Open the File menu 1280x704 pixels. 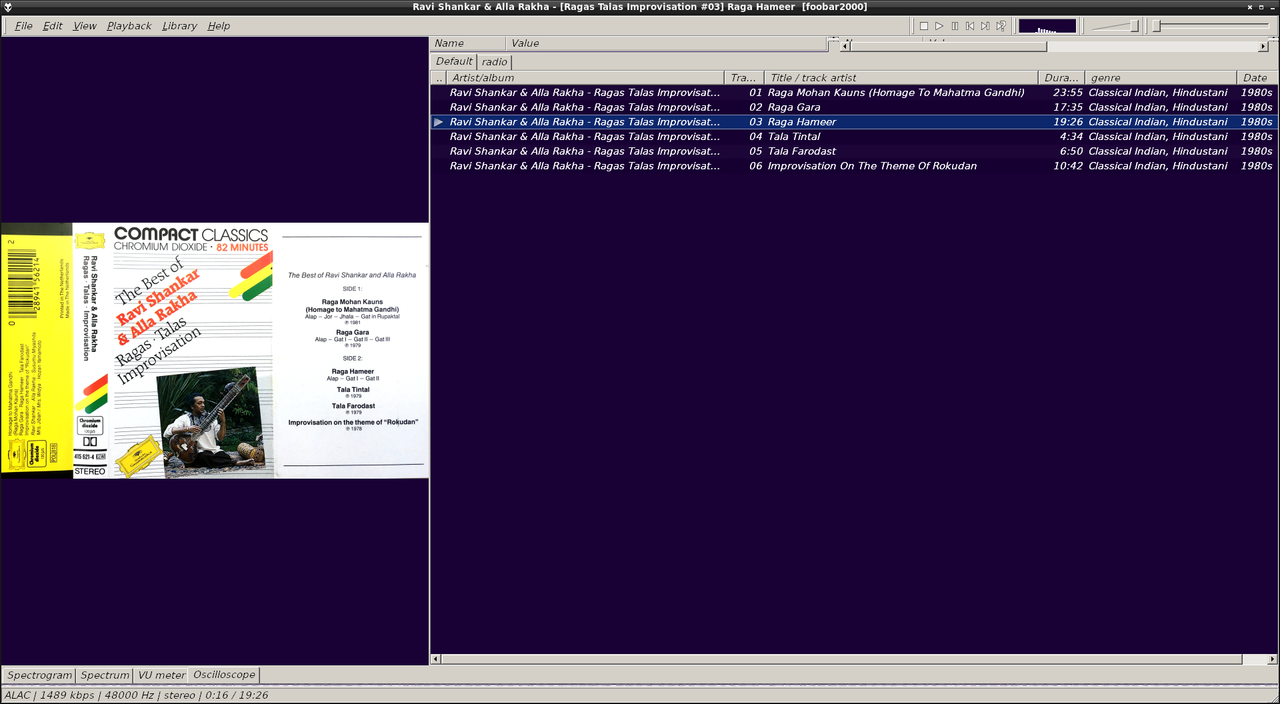[23, 26]
